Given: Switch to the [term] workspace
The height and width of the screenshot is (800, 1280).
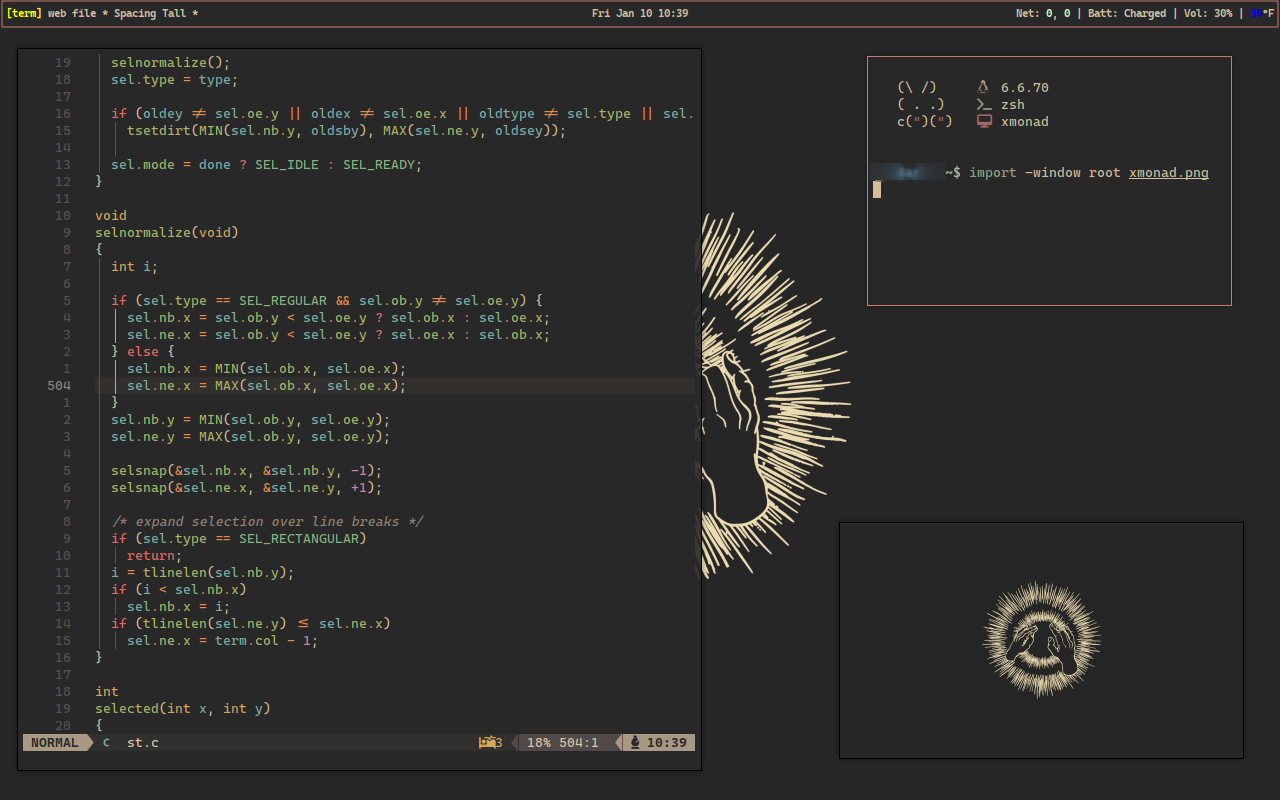Looking at the screenshot, I should pyautogui.click(x=24, y=14).
